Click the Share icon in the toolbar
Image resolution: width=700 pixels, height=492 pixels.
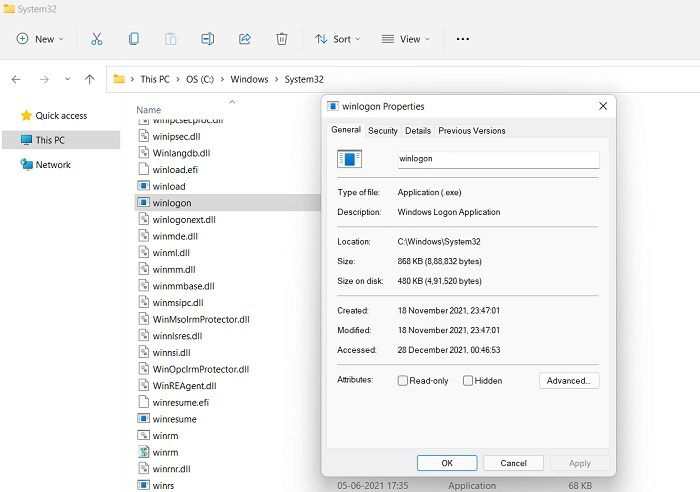tap(245, 39)
